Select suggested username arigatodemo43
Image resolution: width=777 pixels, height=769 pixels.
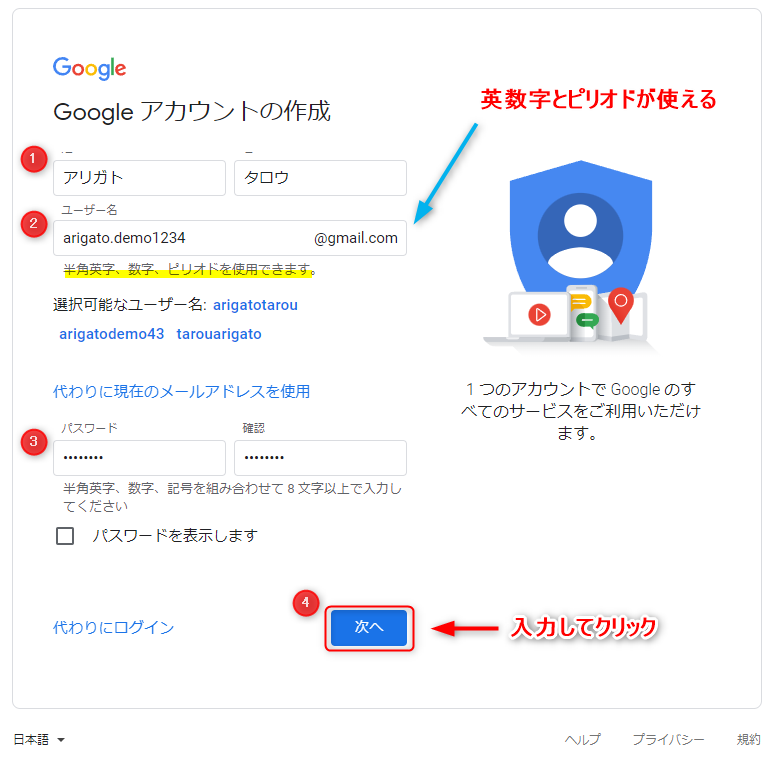[111, 334]
